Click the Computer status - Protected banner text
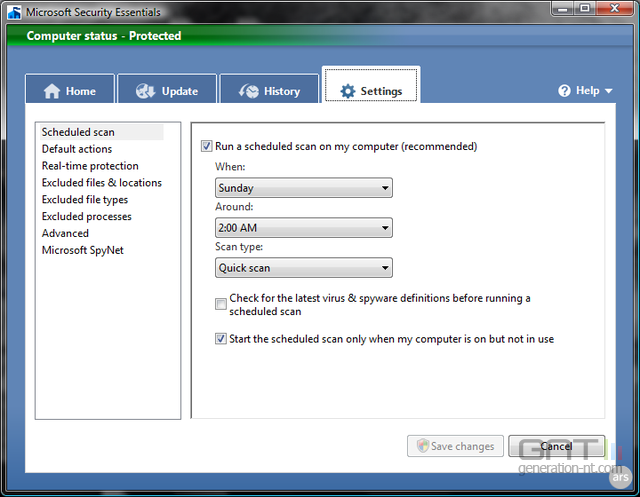This screenshot has height=497, width=640. click(x=104, y=36)
